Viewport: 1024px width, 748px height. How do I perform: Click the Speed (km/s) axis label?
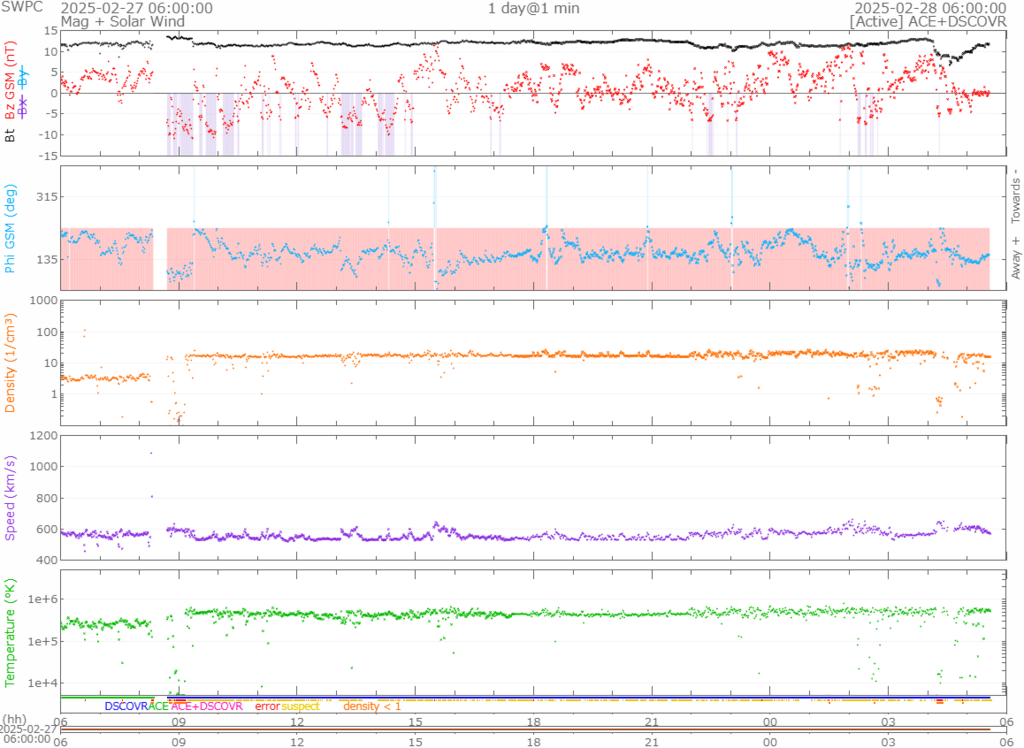coord(11,497)
